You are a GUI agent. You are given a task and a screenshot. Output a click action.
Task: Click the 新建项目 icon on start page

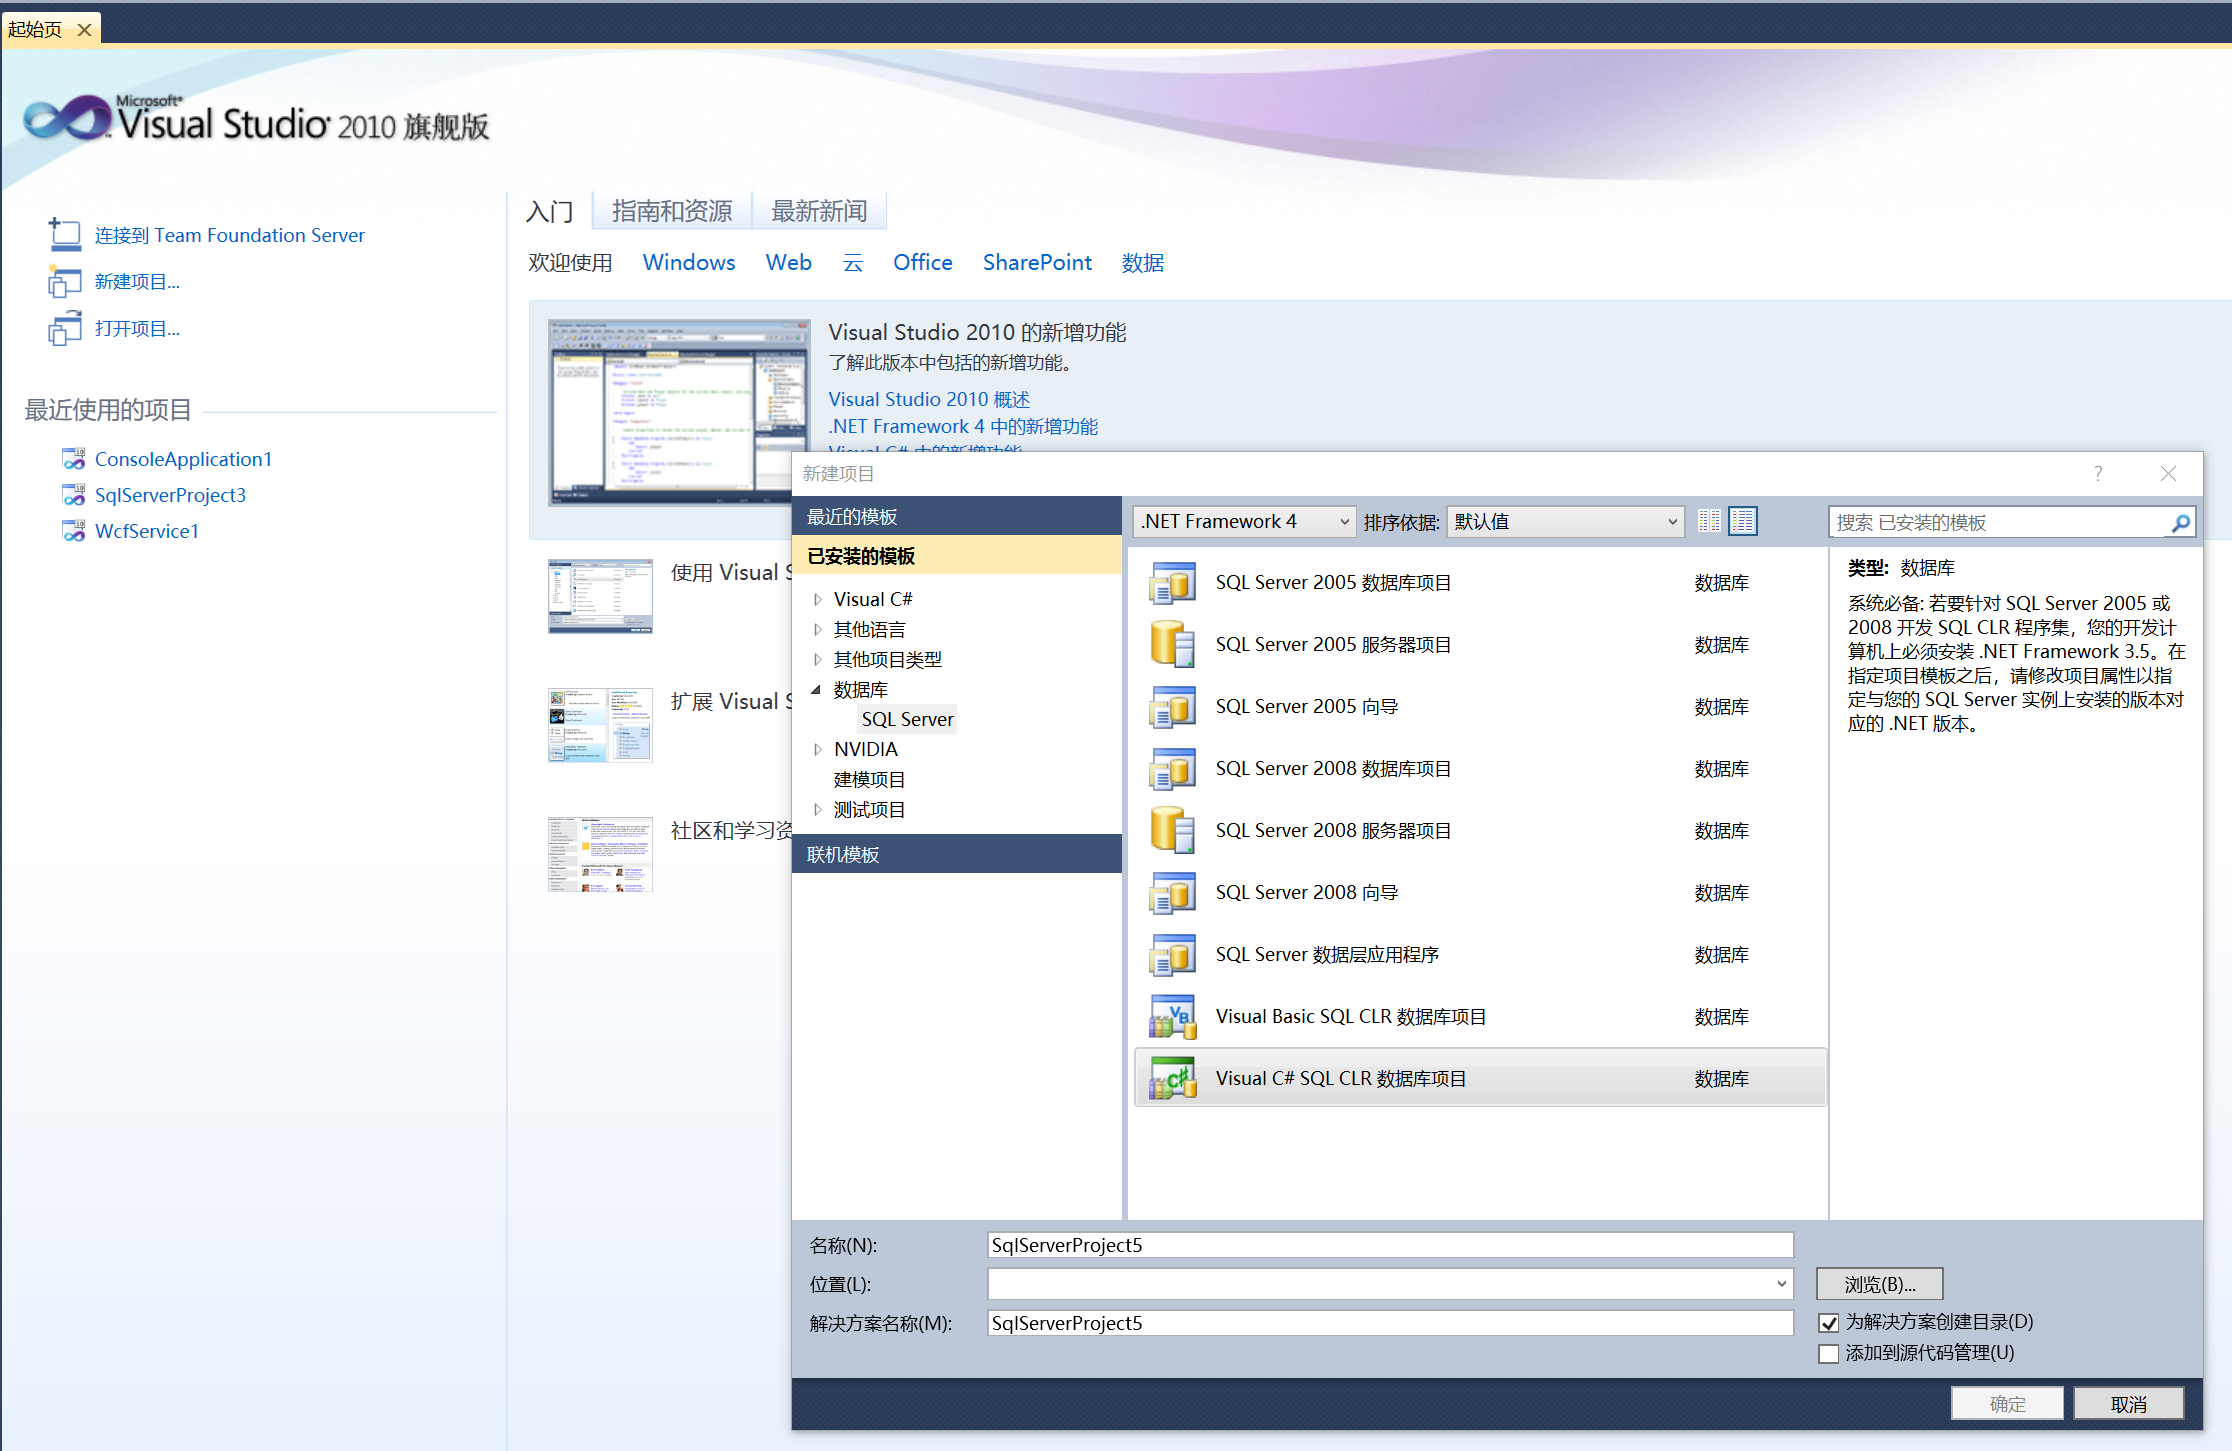[x=65, y=282]
